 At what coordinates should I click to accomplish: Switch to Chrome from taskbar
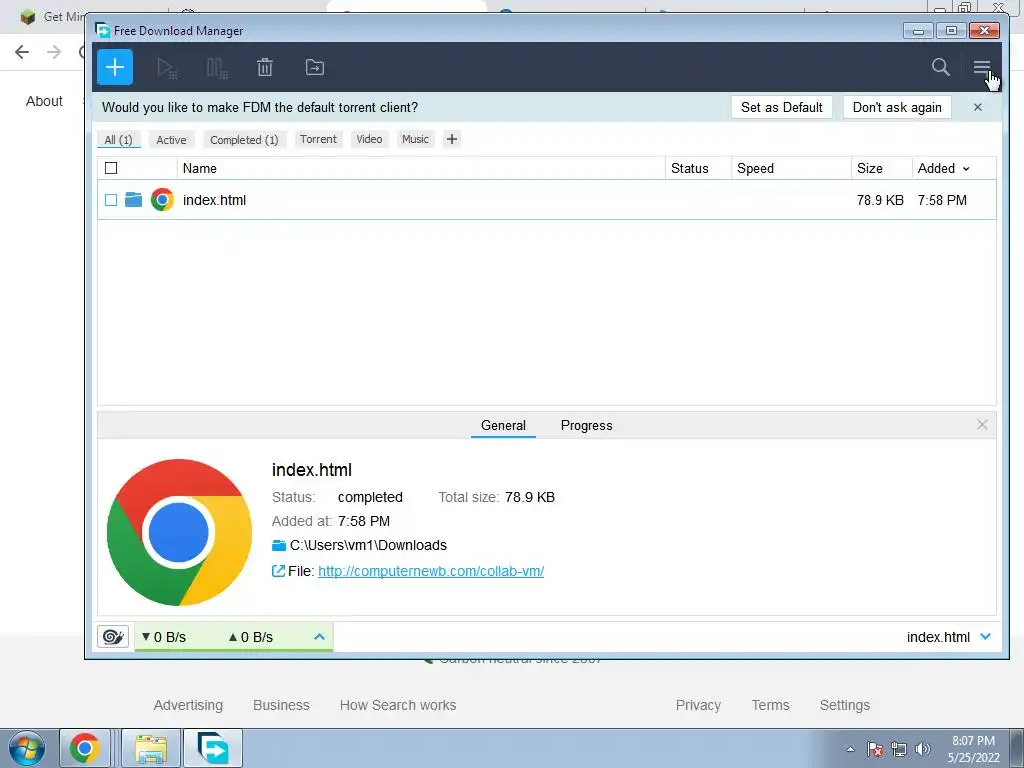click(x=85, y=748)
